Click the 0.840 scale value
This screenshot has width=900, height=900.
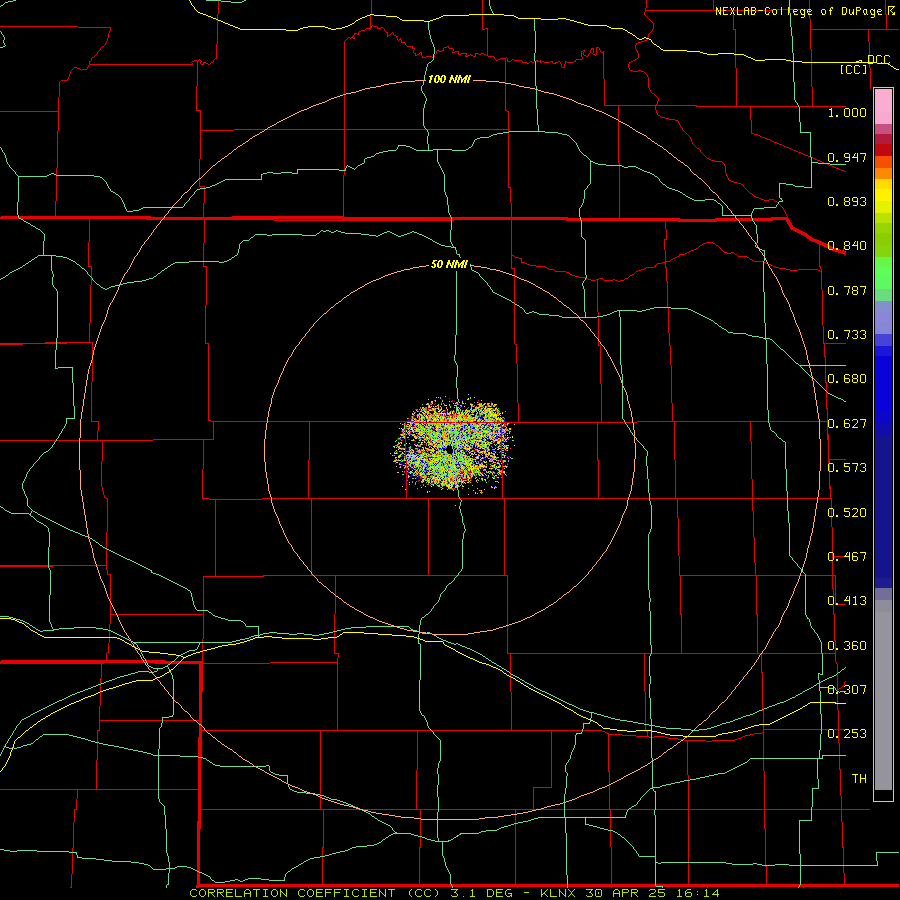[847, 246]
